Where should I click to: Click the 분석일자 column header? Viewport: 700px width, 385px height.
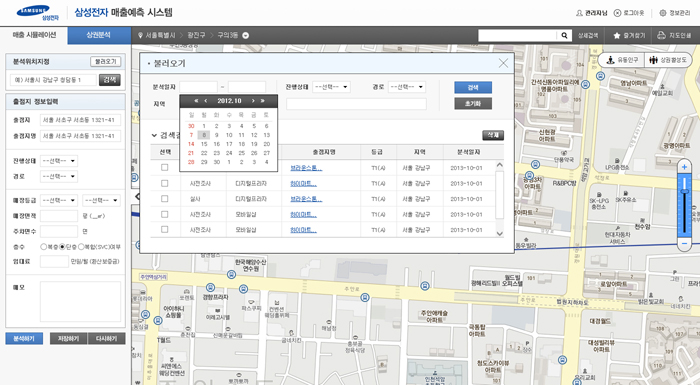468,152
